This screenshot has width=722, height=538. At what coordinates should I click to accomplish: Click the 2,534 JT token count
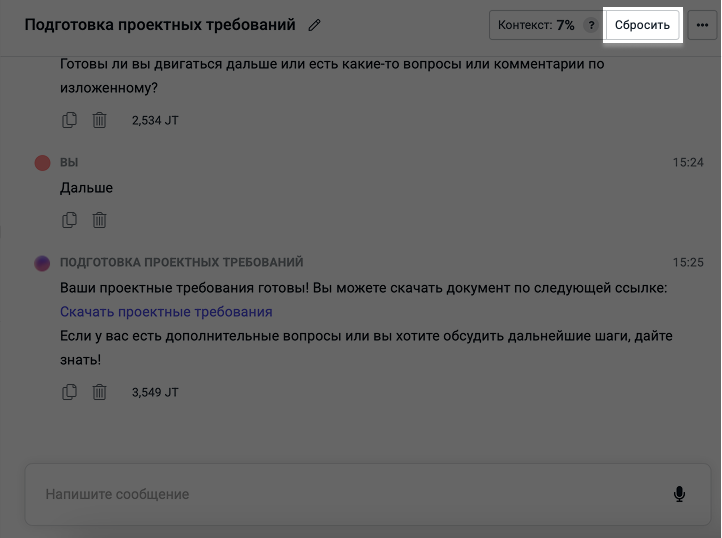(x=155, y=121)
